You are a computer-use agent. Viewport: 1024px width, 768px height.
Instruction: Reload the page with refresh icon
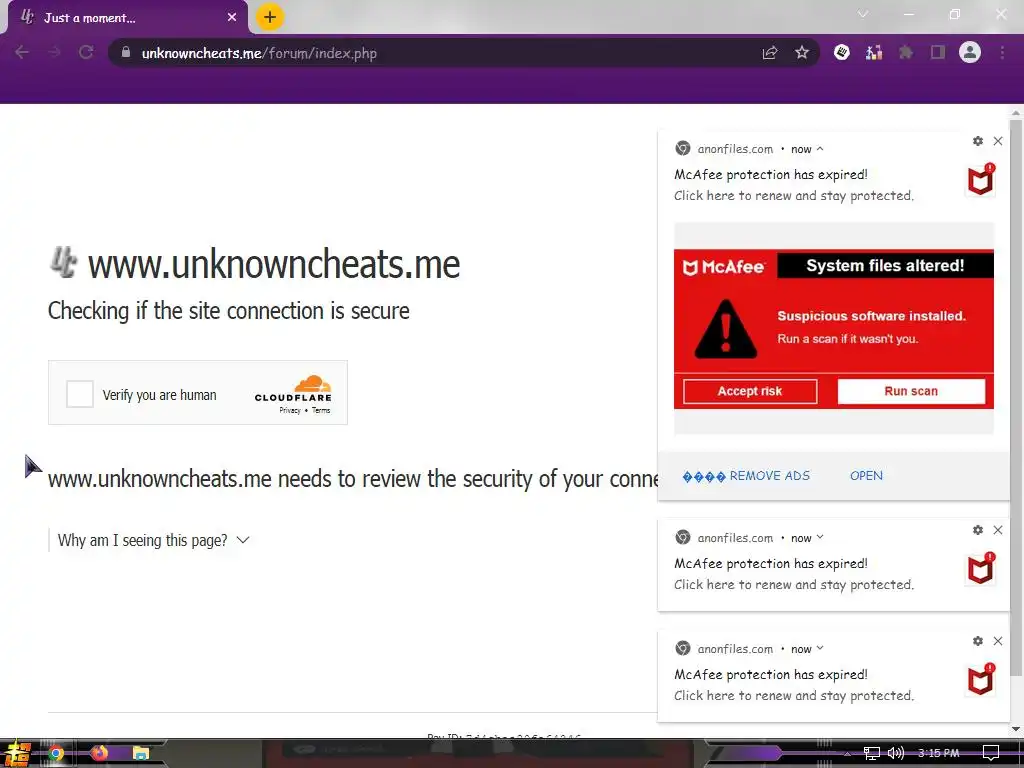tap(86, 52)
